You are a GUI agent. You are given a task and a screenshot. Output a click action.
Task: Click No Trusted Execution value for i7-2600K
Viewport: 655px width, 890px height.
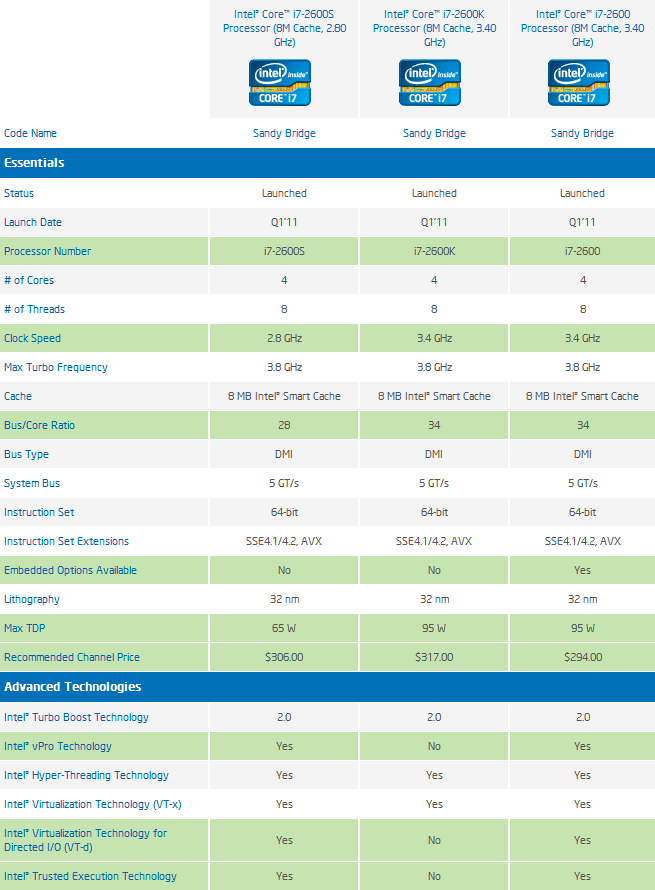pos(434,876)
